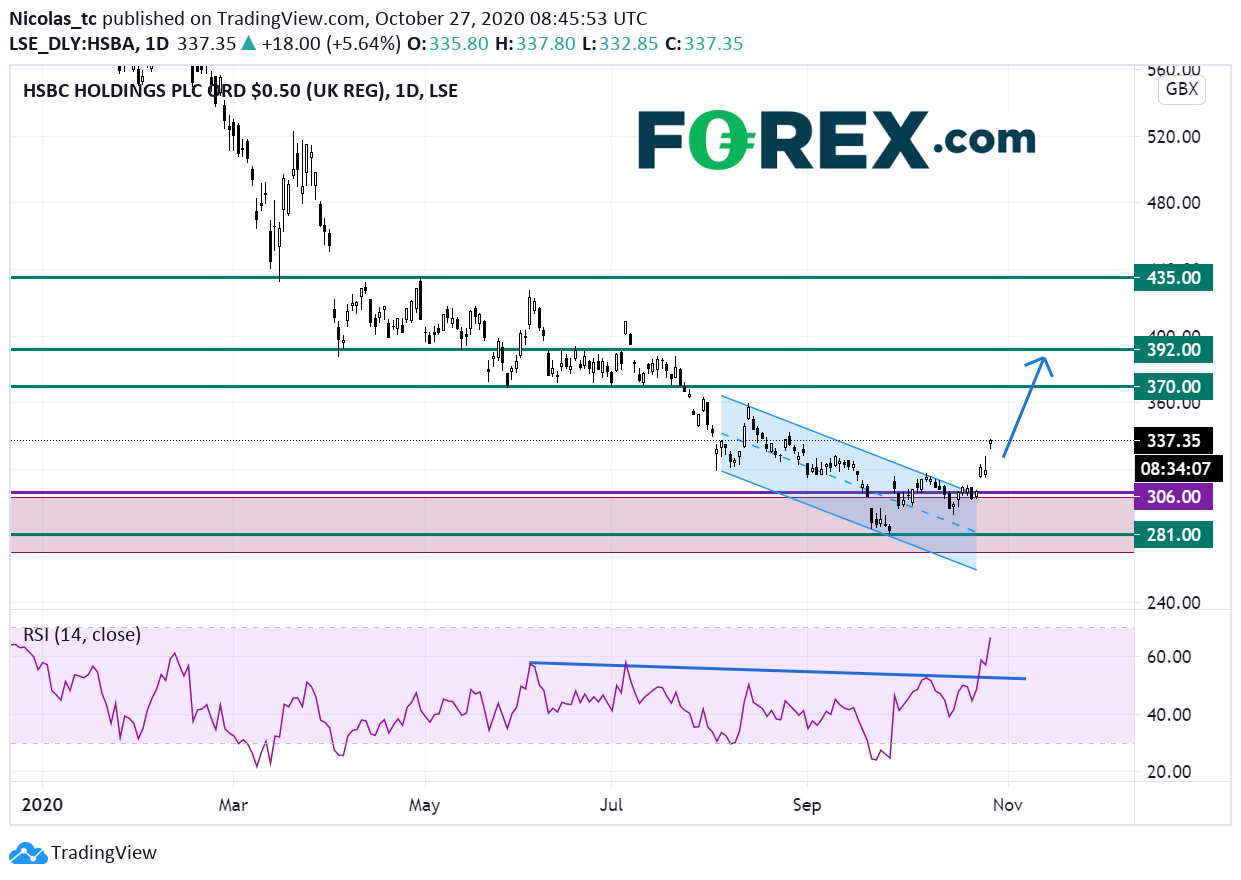Click the green up-triangle change indicator
This screenshot has width=1241, height=880.
click(247, 44)
